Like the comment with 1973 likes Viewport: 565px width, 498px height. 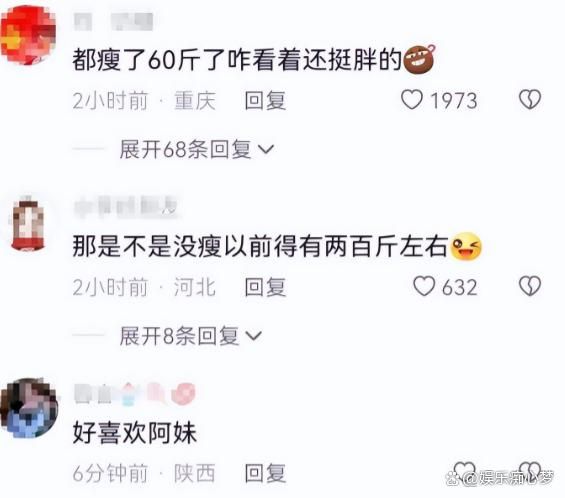point(412,100)
